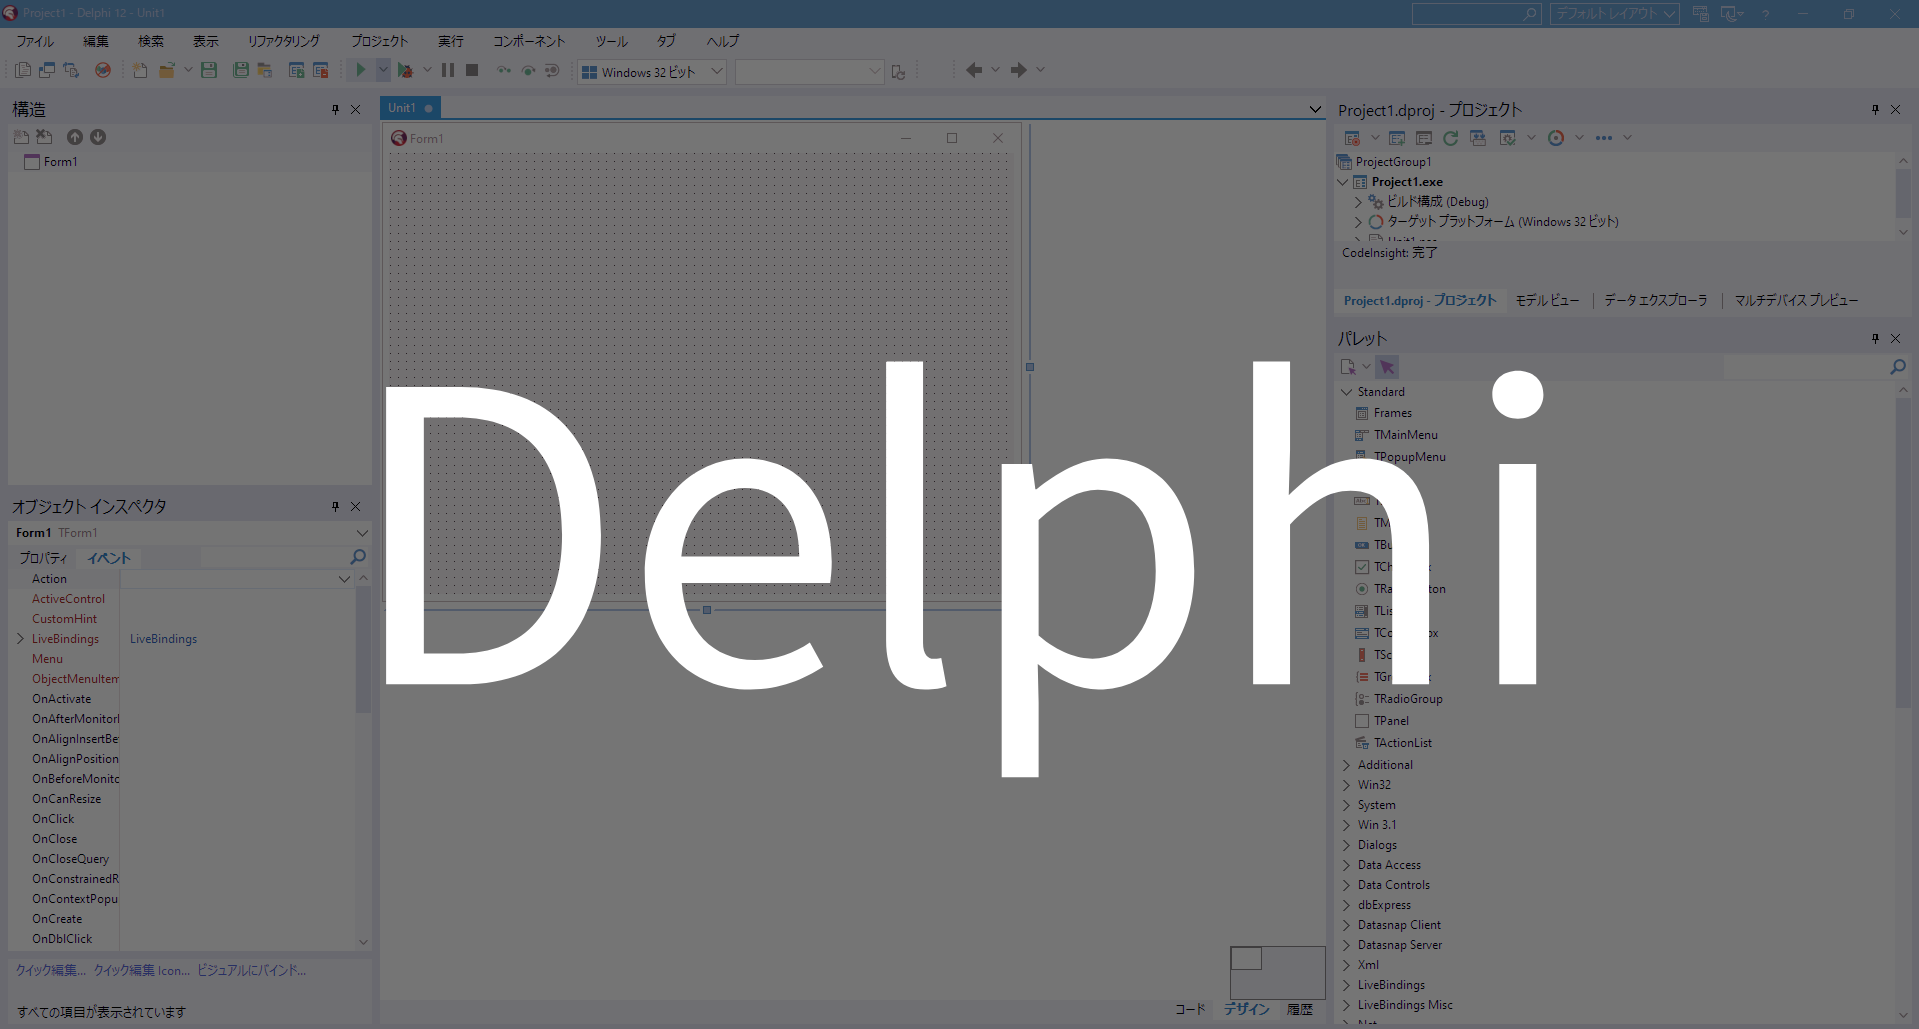Click the ビジュアルにバインド... link
The width and height of the screenshot is (1919, 1029).
251,970
